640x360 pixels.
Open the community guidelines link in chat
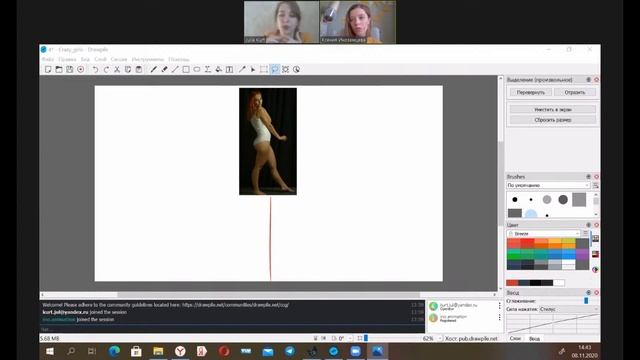tap(236, 305)
